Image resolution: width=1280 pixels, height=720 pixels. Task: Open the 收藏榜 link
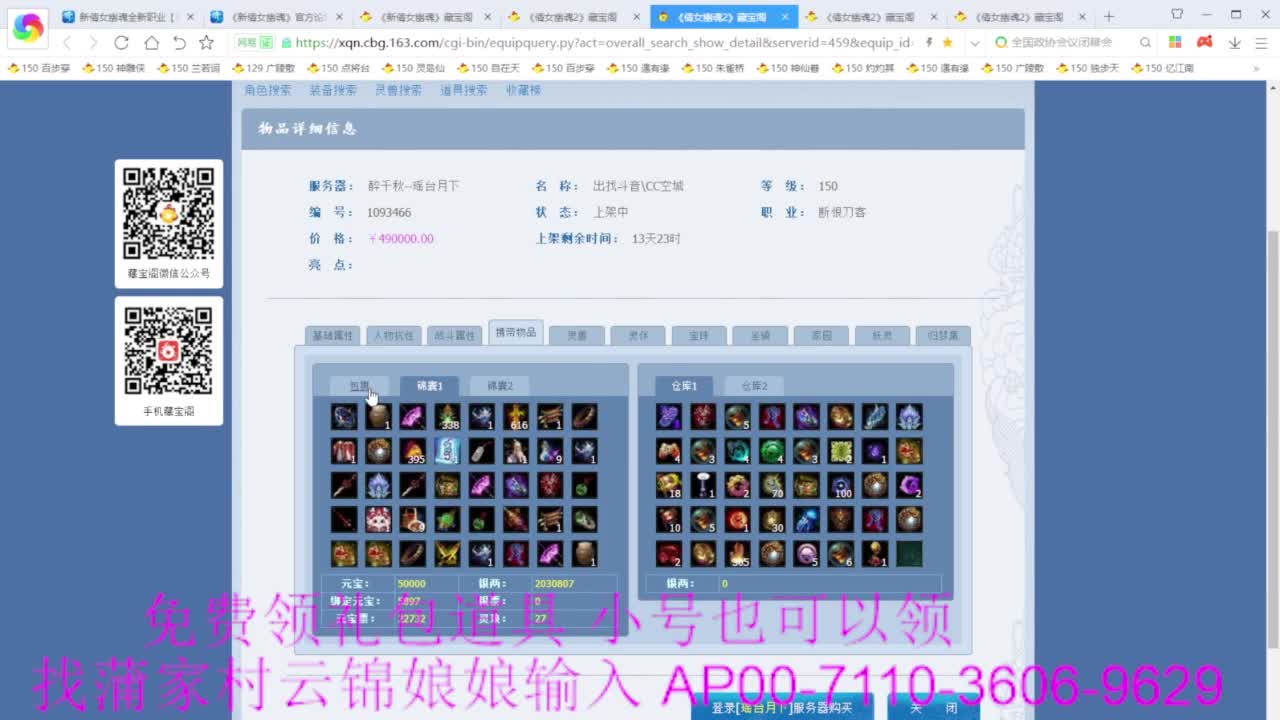(x=523, y=90)
